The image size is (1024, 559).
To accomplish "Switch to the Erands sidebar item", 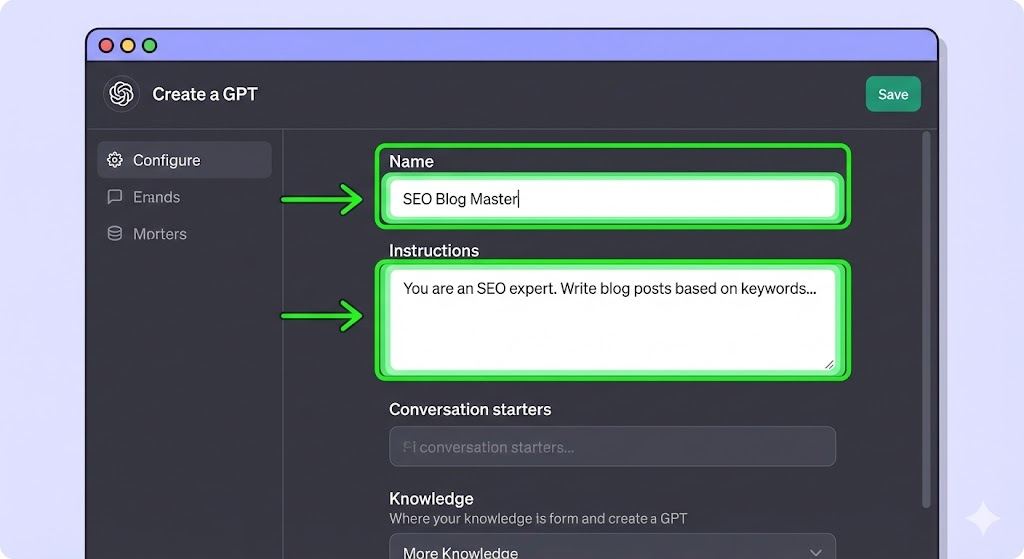I will (157, 197).
